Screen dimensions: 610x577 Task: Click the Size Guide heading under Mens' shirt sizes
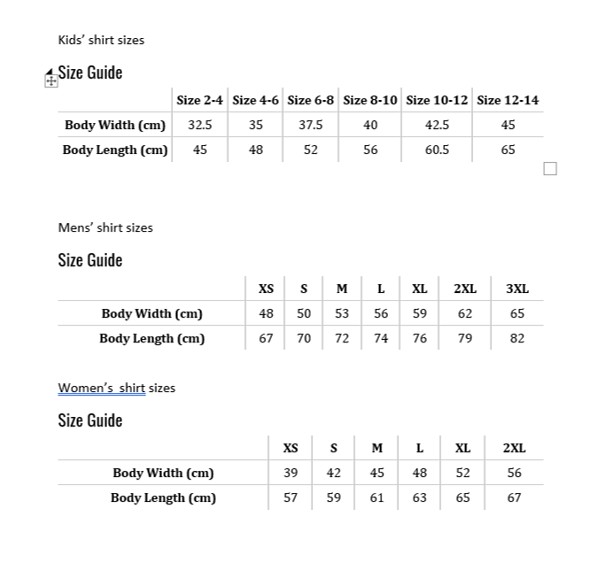point(90,260)
